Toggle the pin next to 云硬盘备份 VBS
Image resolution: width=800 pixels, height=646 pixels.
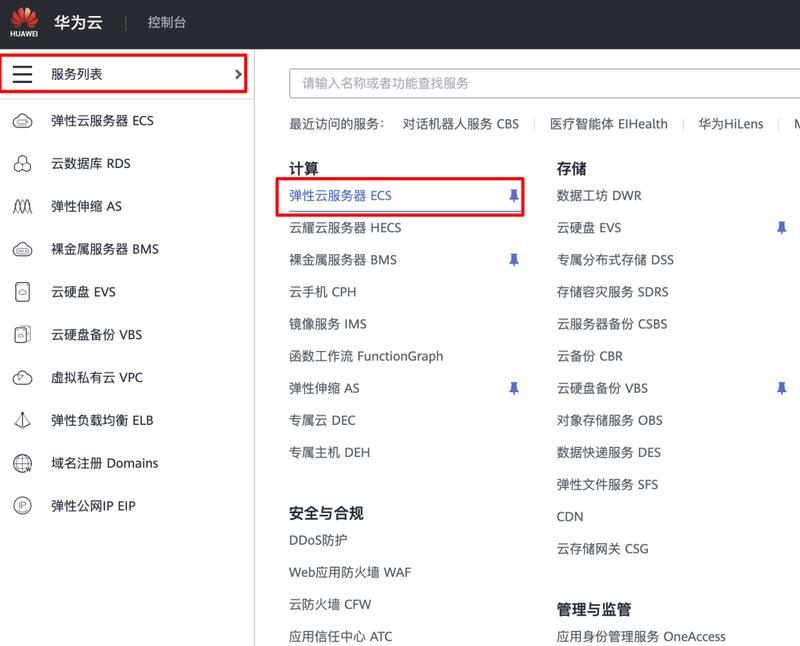click(x=781, y=388)
